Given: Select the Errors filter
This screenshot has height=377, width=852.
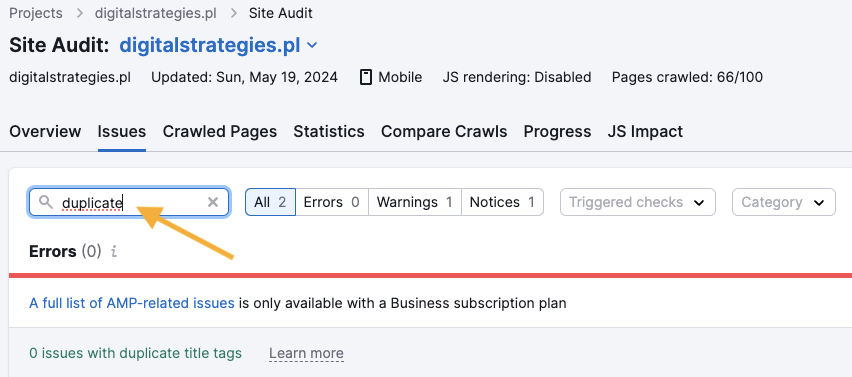Looking at the screenshot, I should tap(331, 202).
